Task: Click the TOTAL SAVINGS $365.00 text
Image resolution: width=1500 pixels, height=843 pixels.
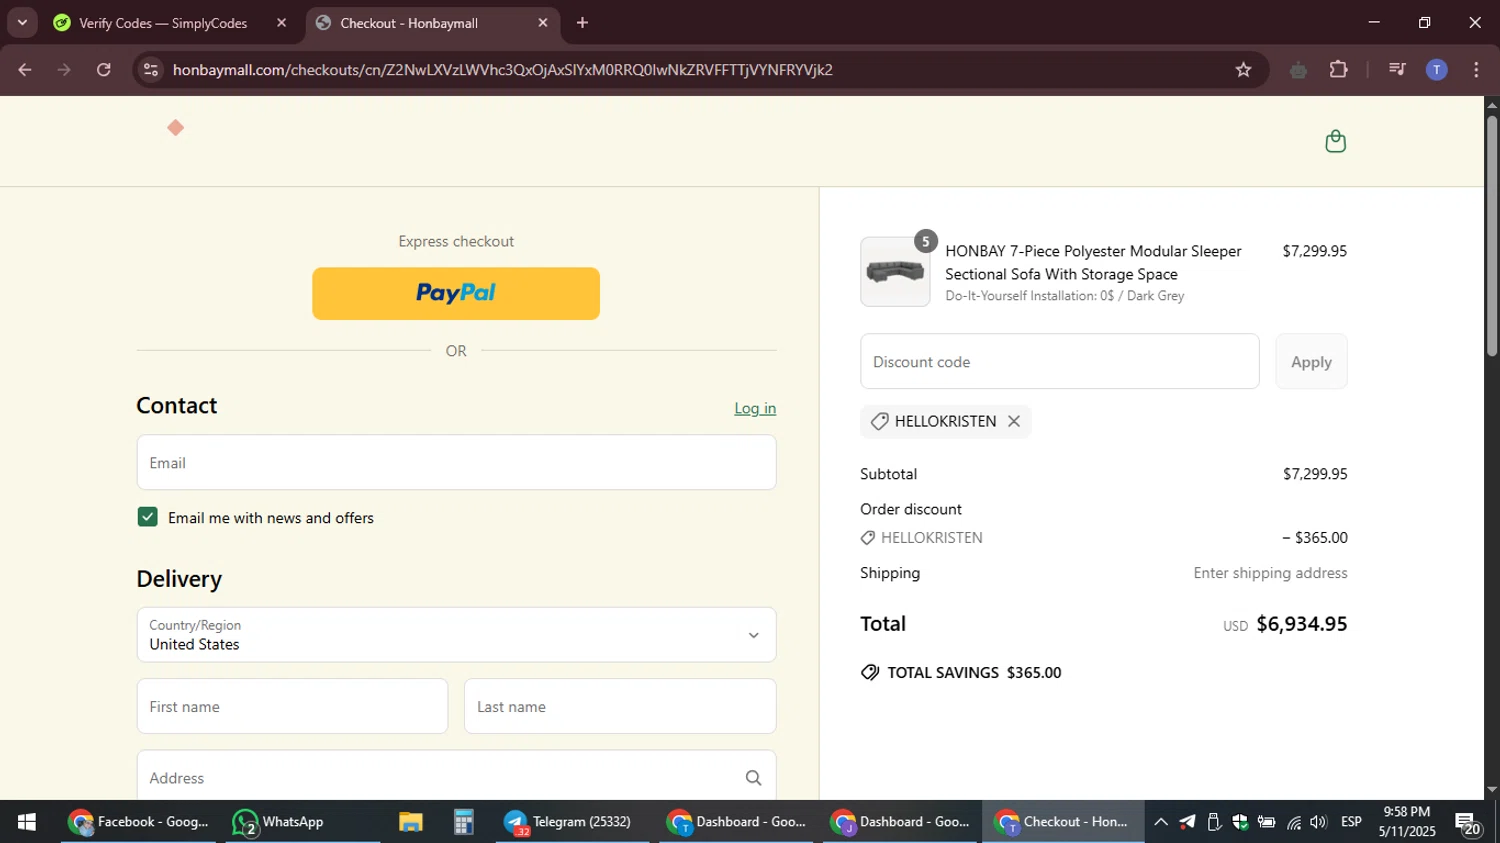Action: (x=974, y=673)
